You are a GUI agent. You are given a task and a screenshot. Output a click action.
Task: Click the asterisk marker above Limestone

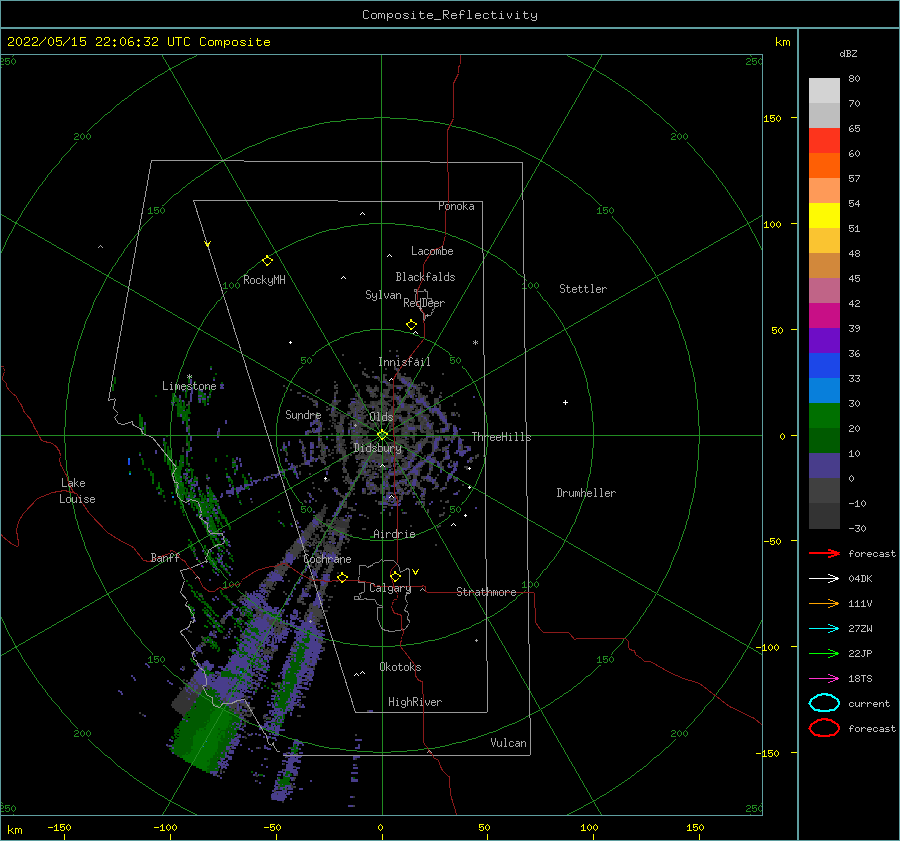[189, 377]
